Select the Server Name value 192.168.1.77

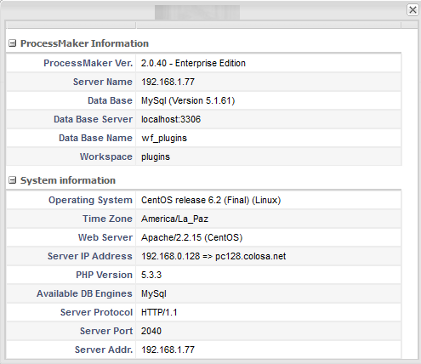(x=168, y=82)
